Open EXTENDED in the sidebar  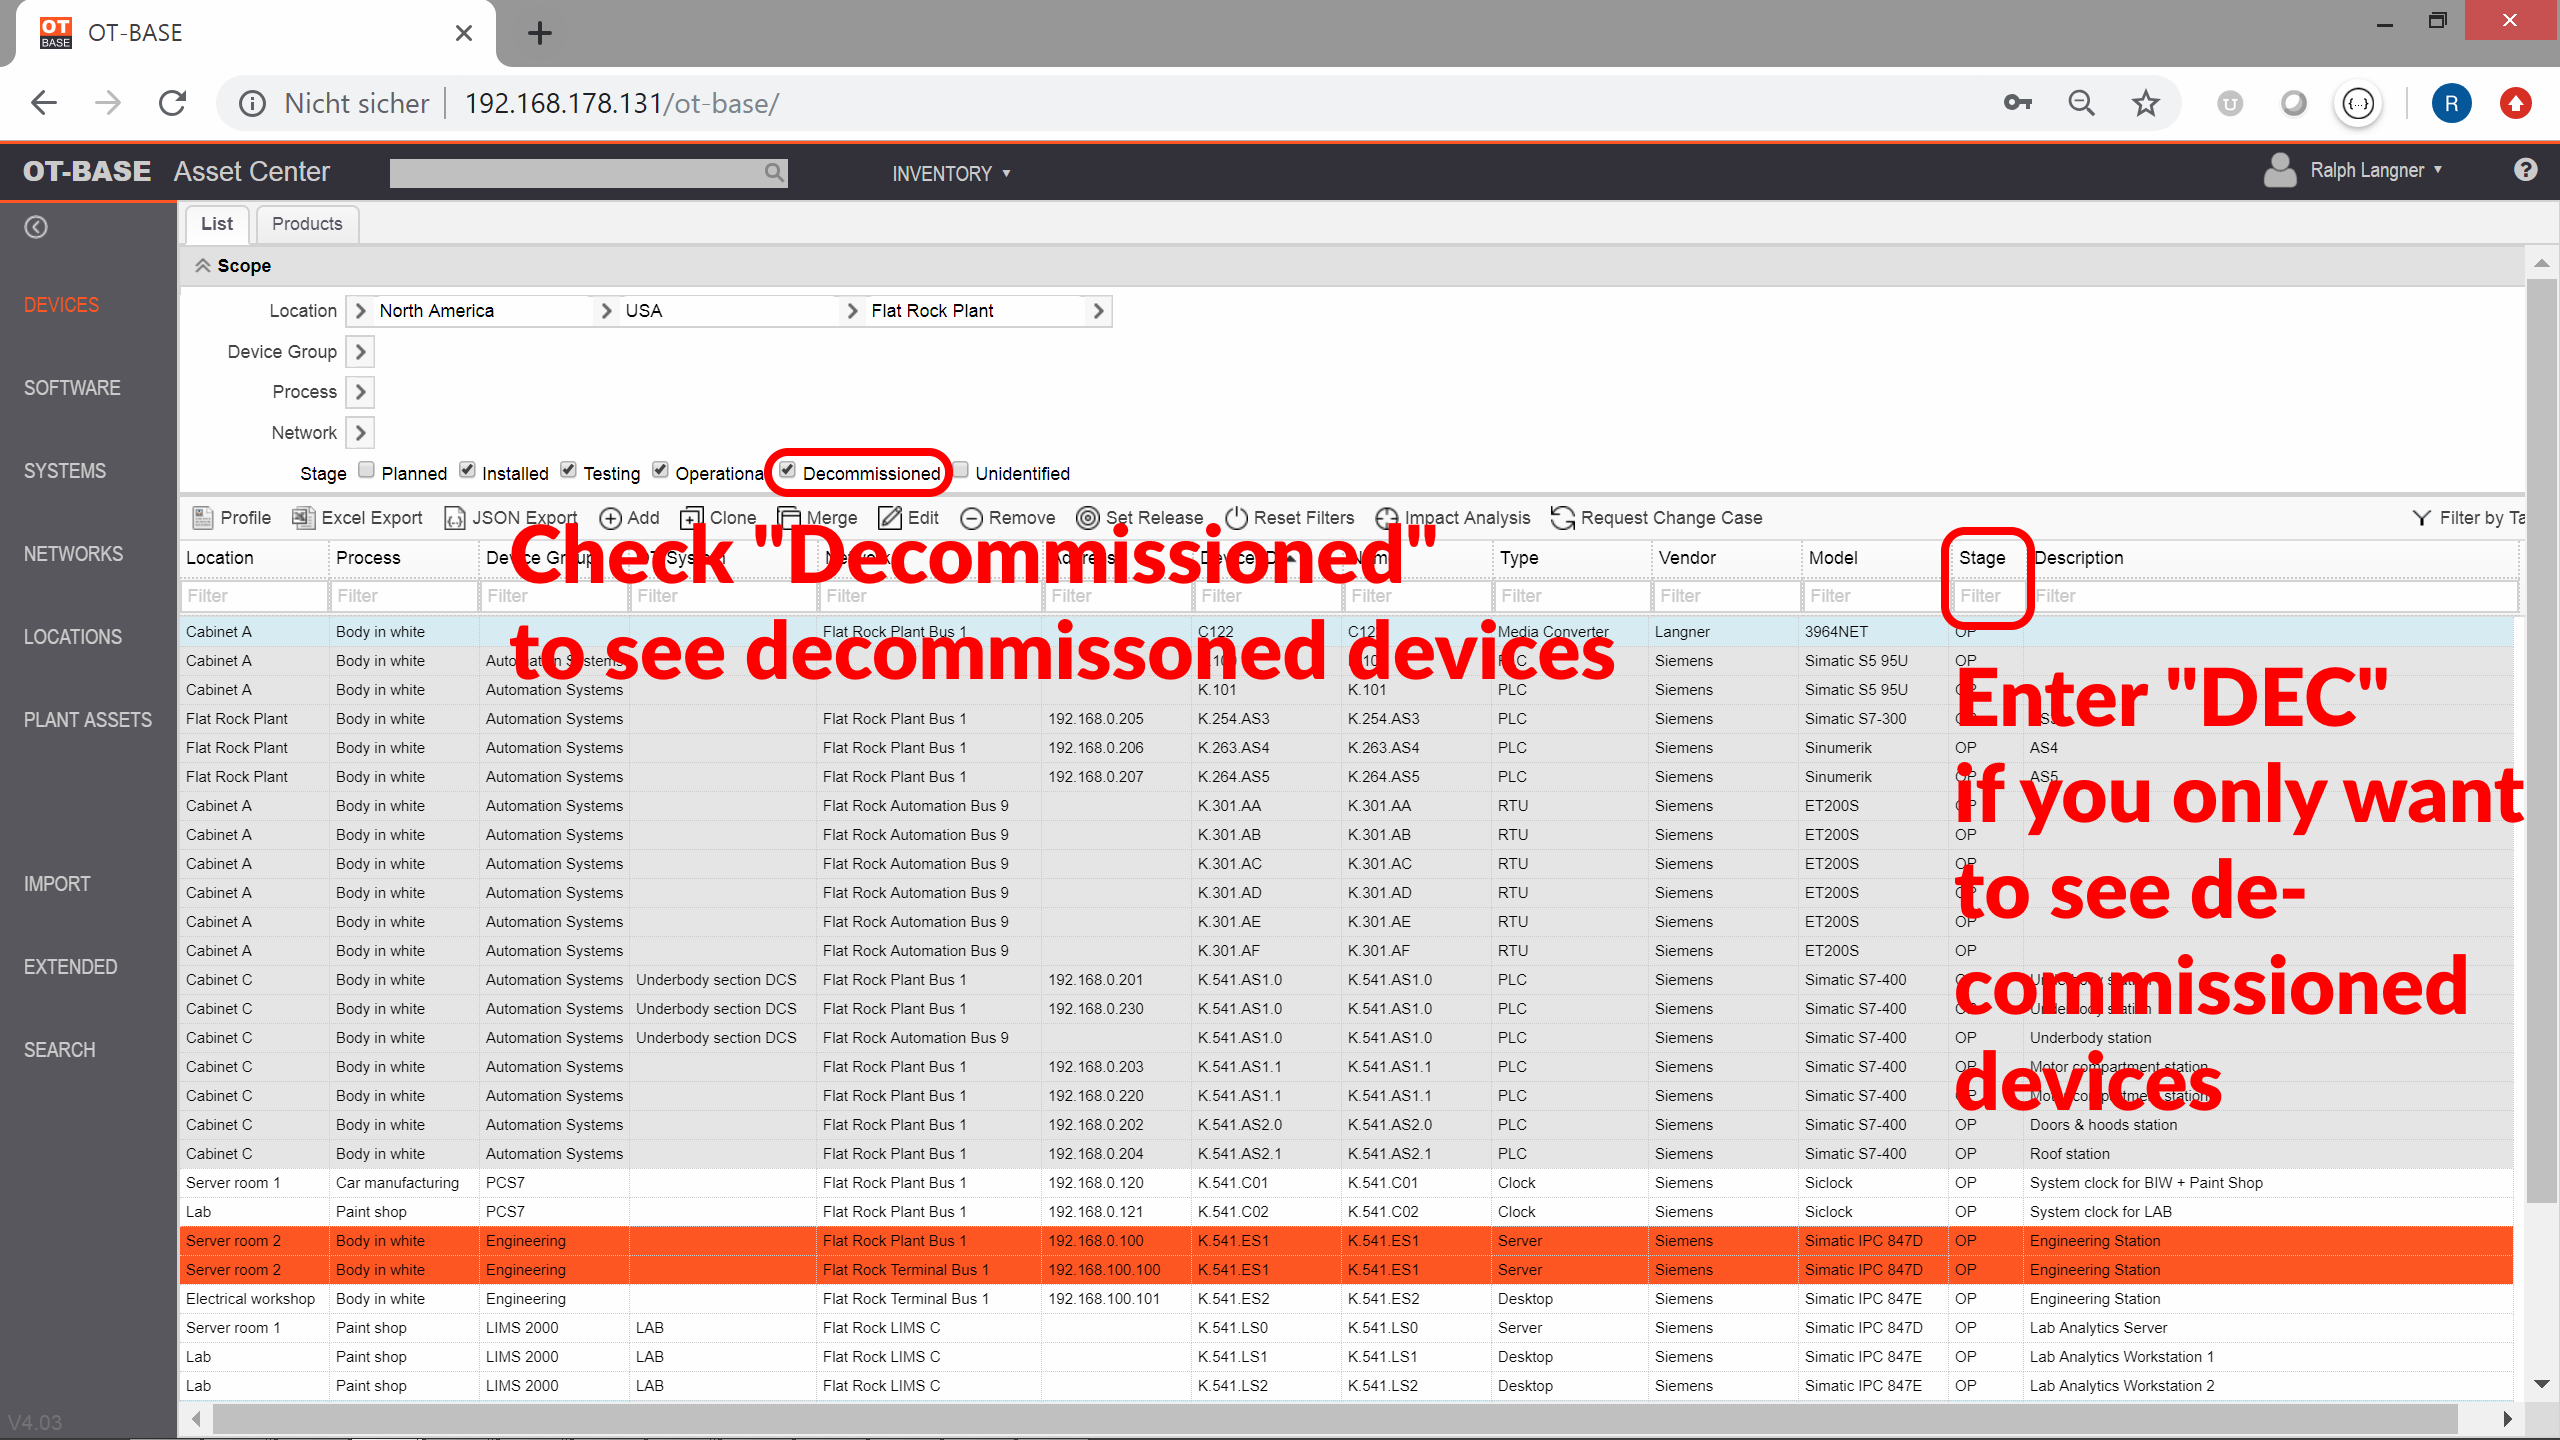70,967
